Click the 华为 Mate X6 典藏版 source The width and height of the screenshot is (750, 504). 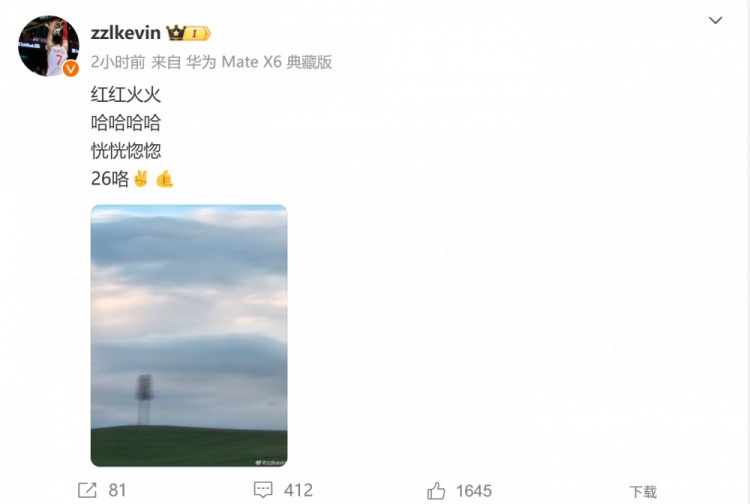[259, 62]
